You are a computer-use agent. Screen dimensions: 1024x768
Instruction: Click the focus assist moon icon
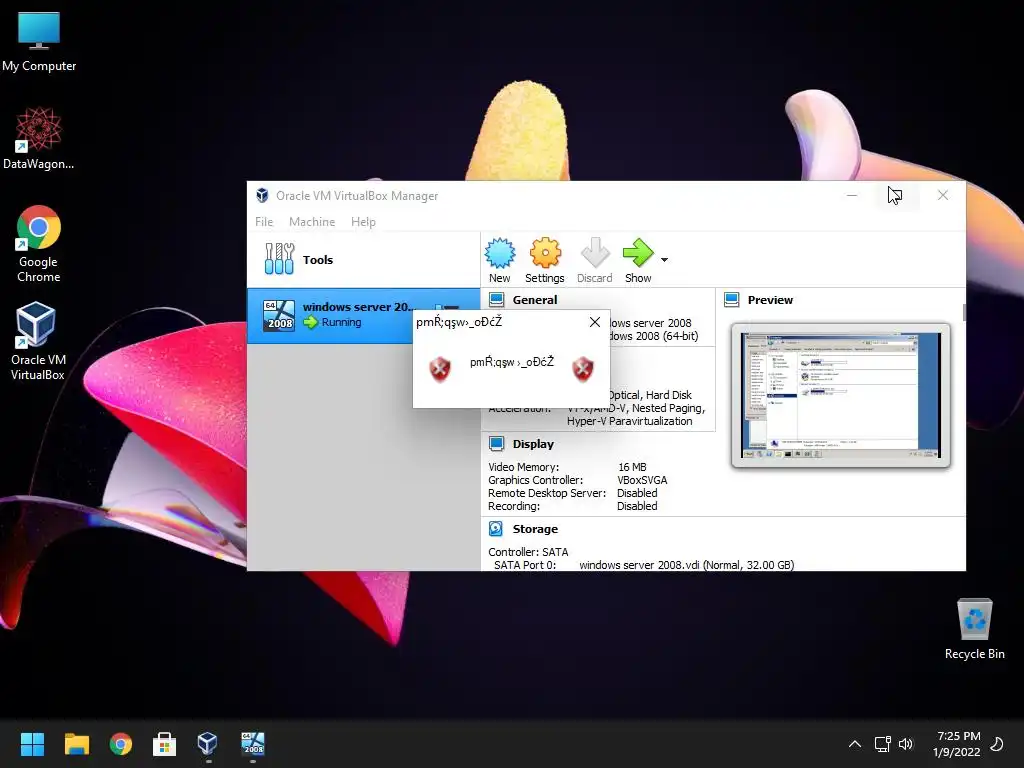[x=997, y=744]
